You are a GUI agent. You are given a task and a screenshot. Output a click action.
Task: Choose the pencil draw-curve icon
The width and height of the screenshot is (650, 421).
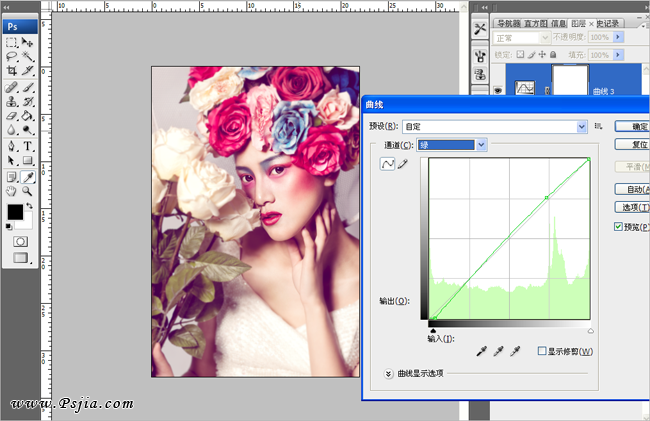tap(404, 165)
